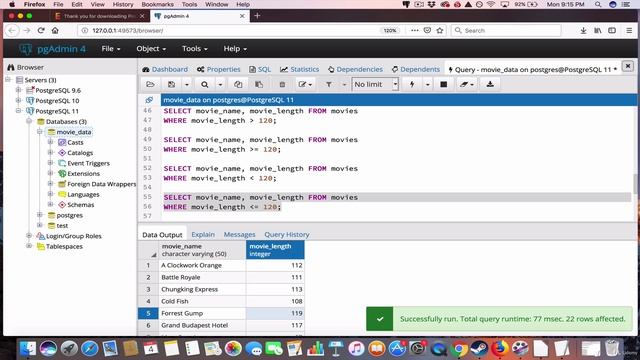This screenshot has width=640, height=360.
Task: Select movie_data database in tree
Action: coord(73,132)
